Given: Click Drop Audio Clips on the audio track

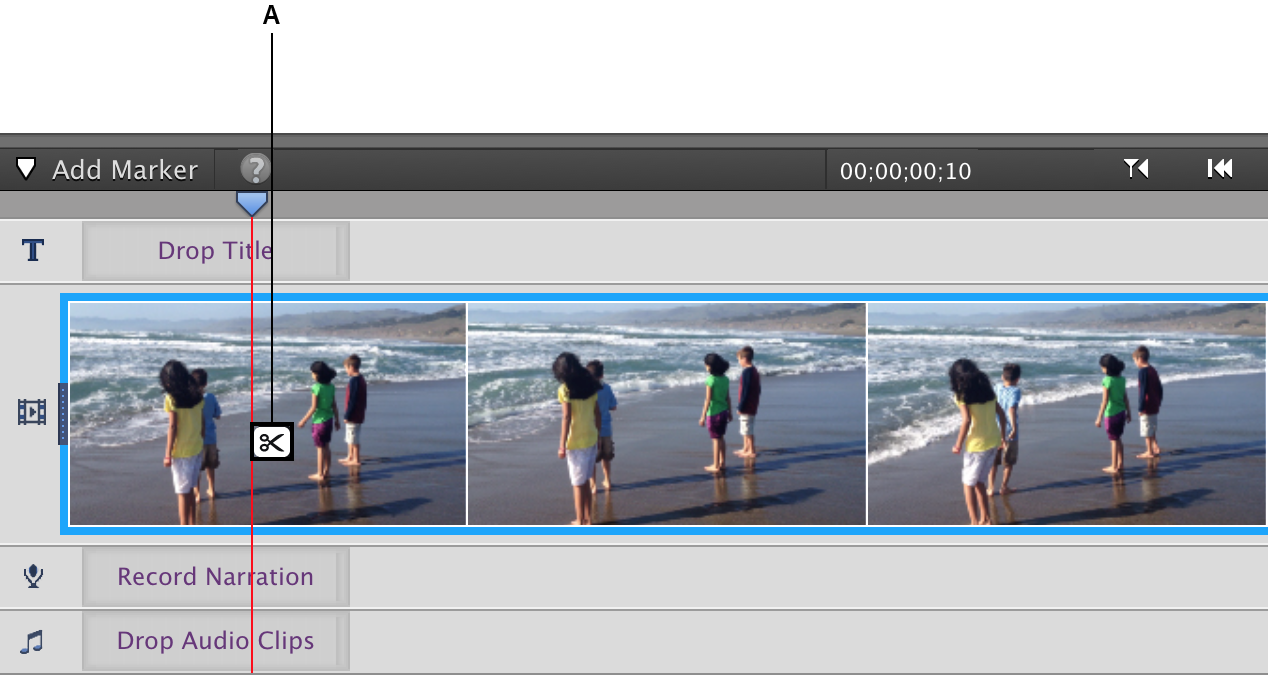Looking at the screenshot, I should (215, 640).
